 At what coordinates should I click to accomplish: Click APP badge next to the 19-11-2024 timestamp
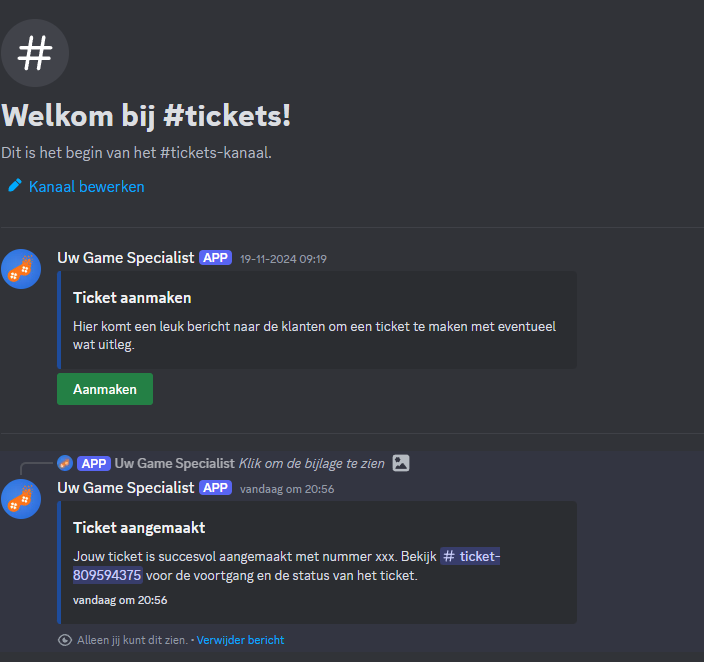point(215,258)
